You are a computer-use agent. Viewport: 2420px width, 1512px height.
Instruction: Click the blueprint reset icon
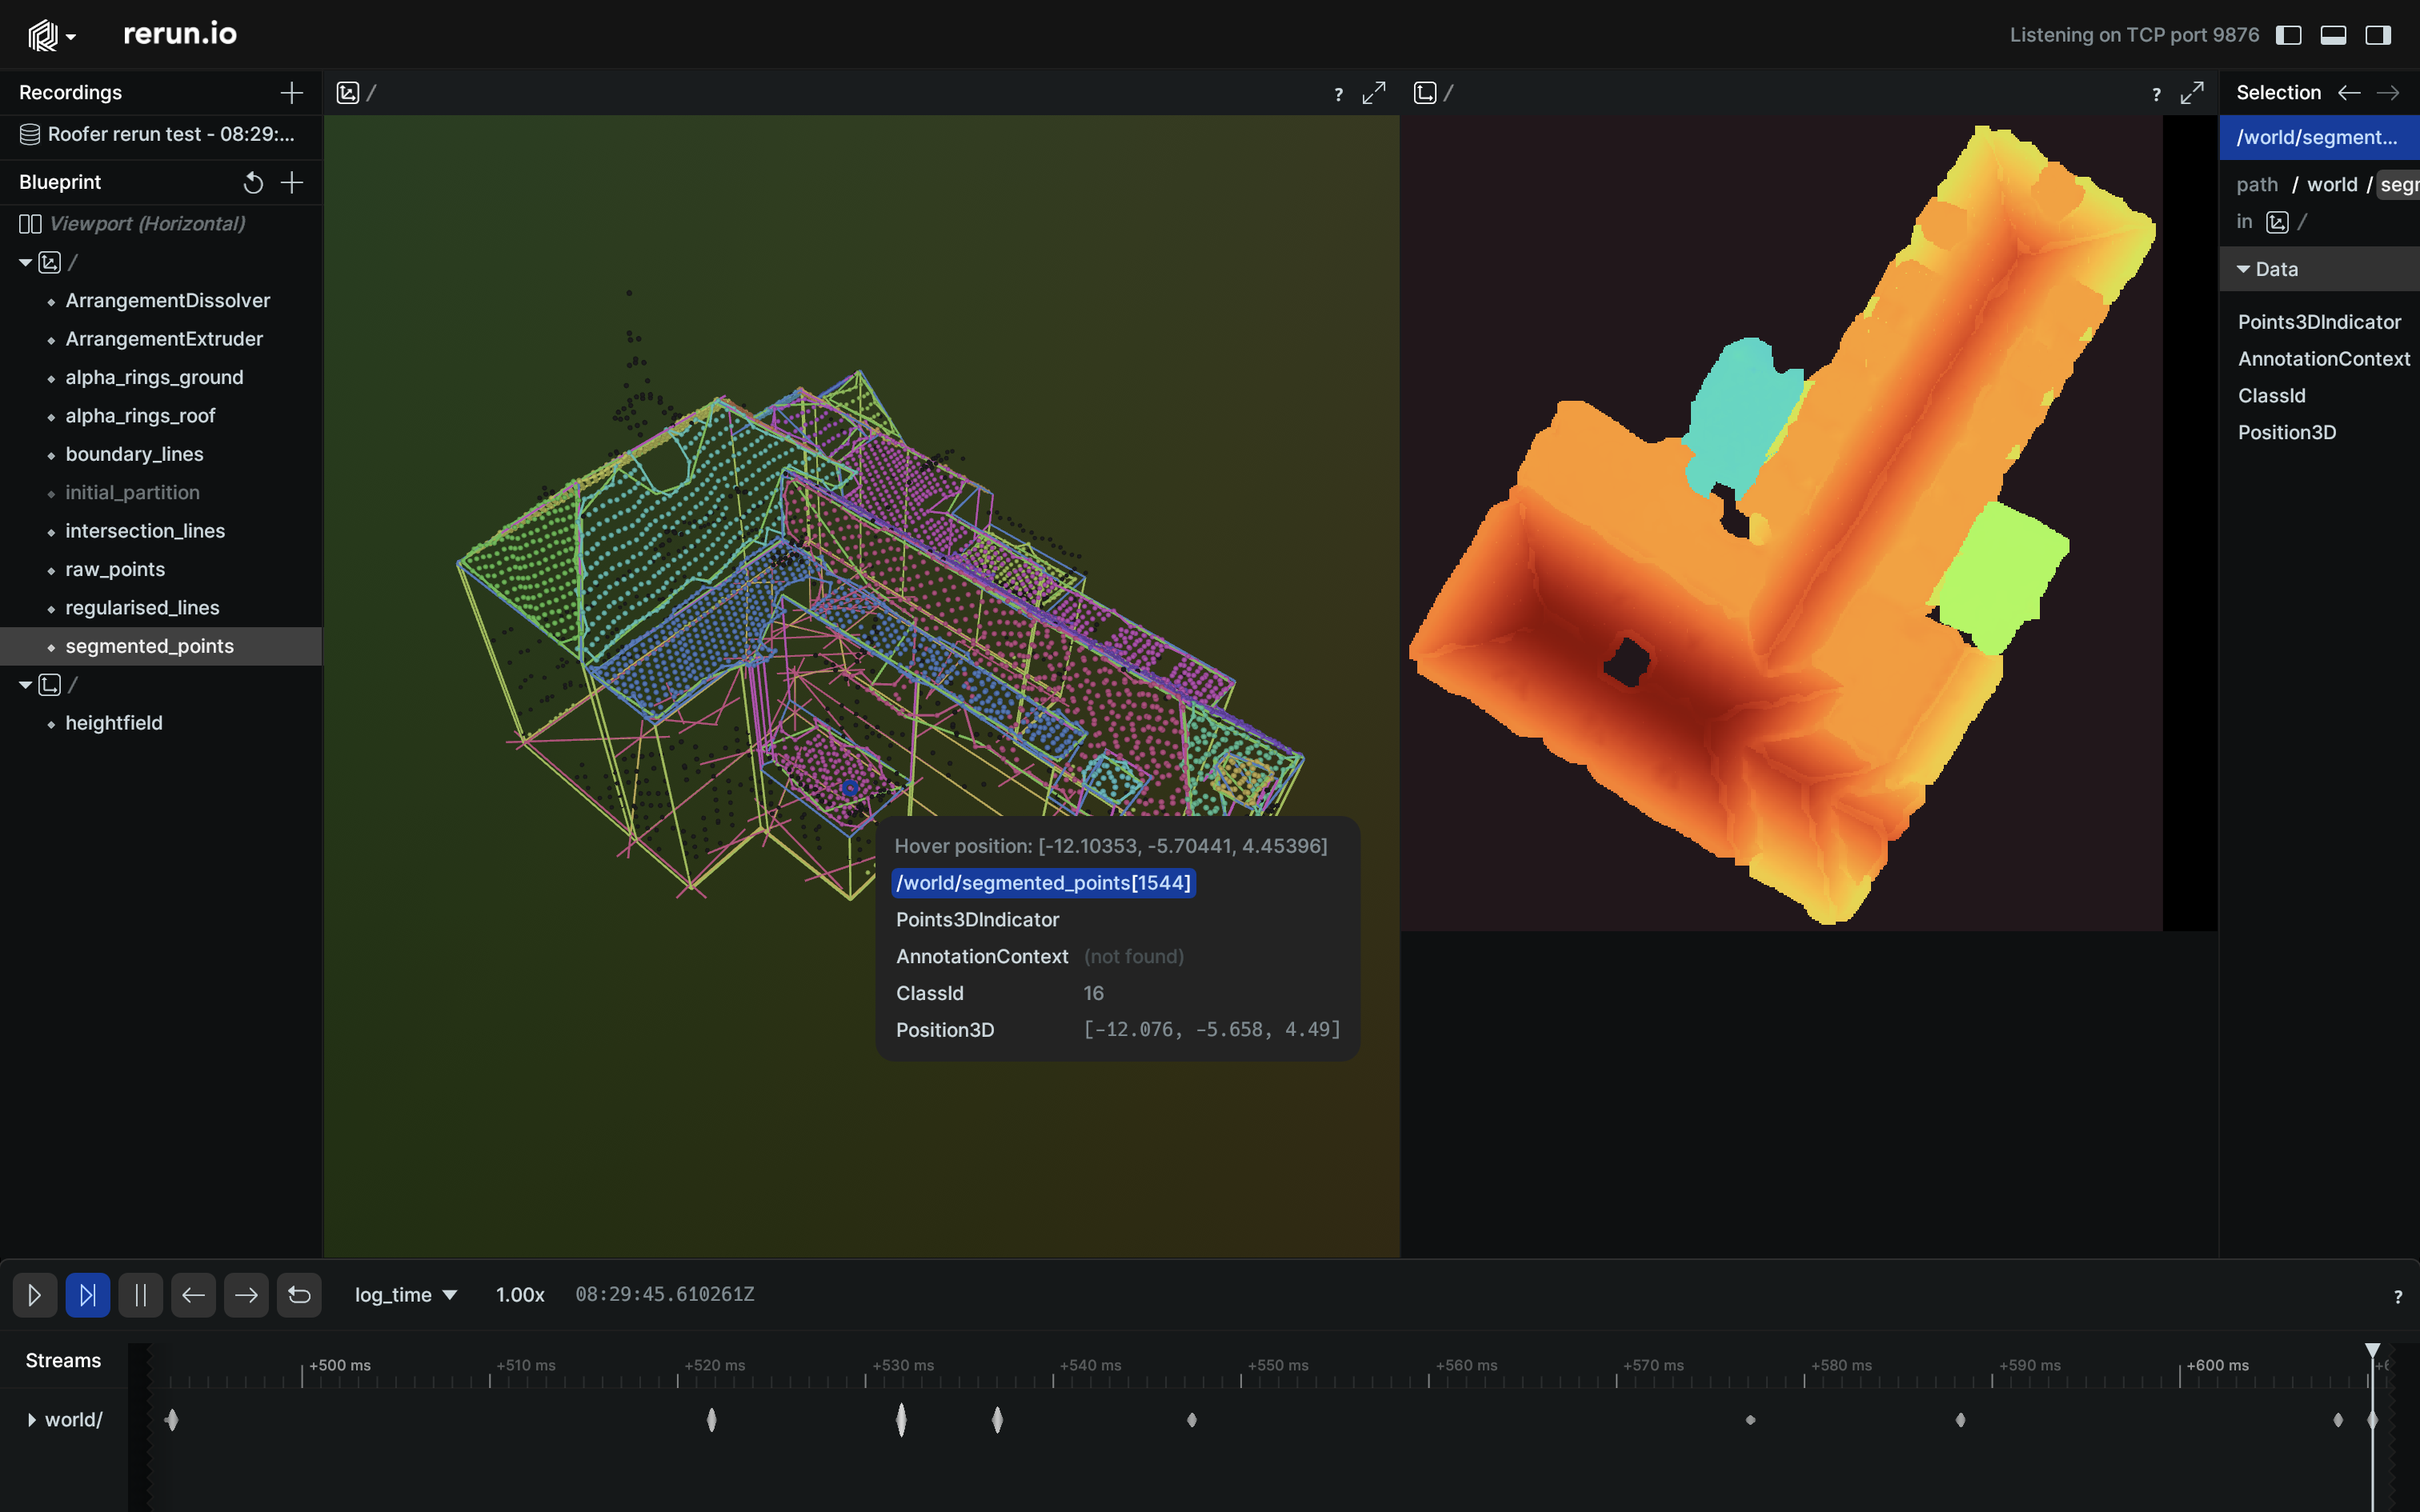click(x=253, y=181)
